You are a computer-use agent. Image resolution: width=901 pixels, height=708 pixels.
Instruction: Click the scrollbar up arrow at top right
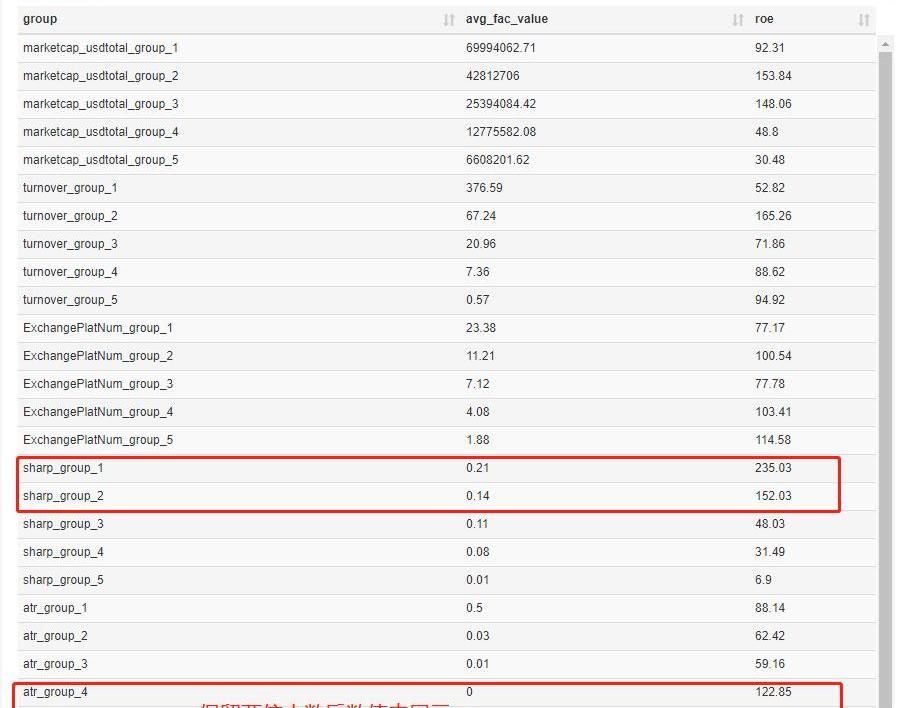pyautogui.click(x=886, y=44)
